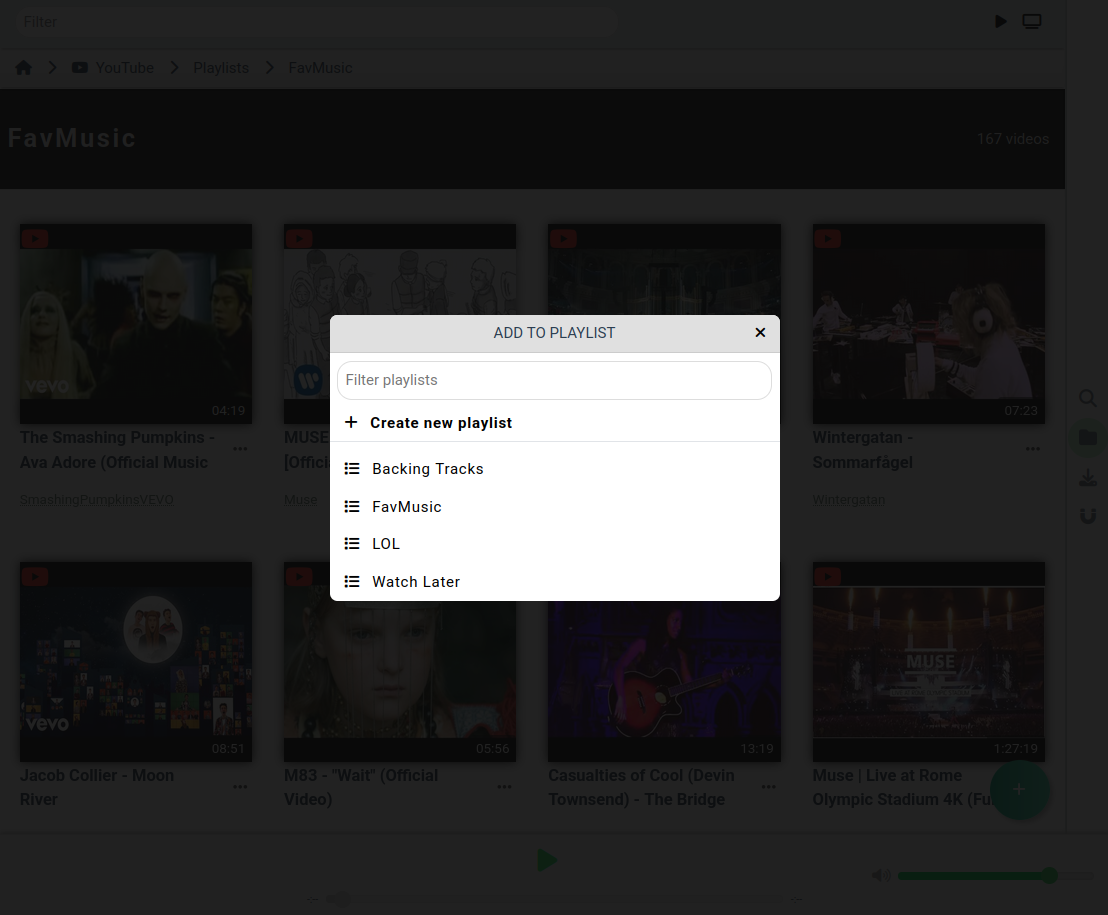This screenshot has width=1108, height=915.
Task: Click the green plus floating button
Action: (x=1019, y=789)
